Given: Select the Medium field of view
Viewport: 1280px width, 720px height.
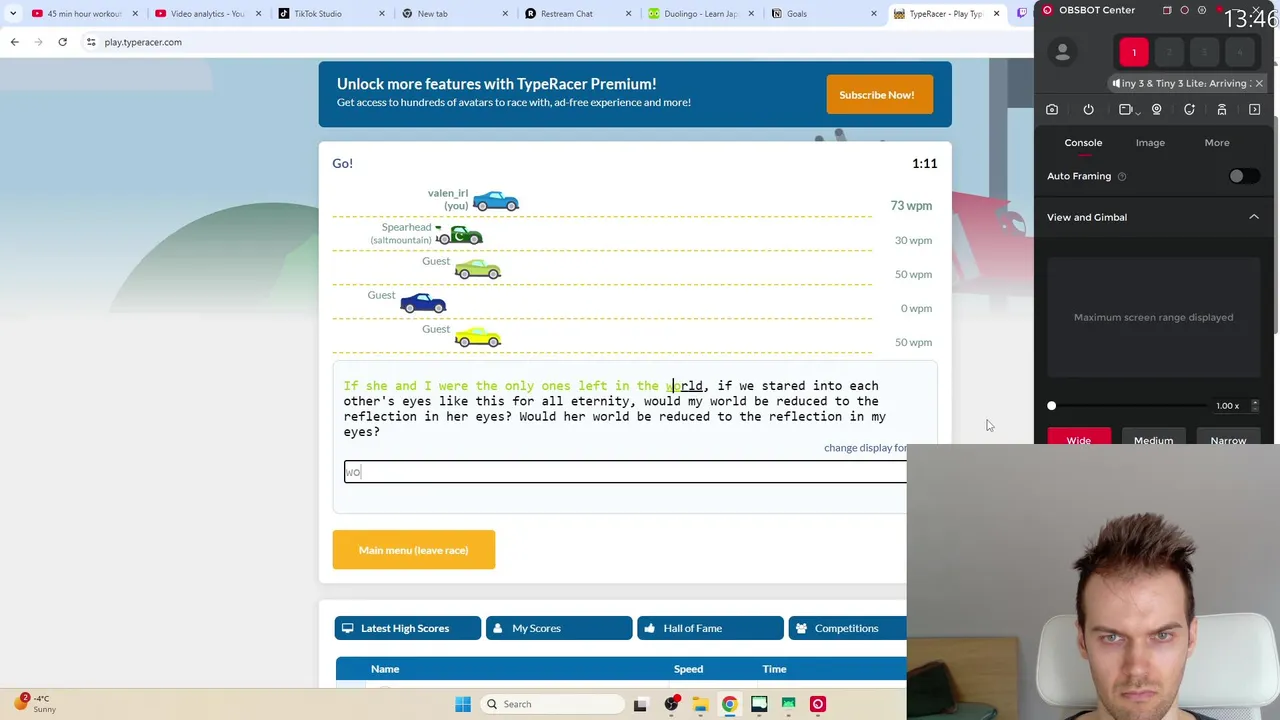Looking at the screenshot, I should coord(1153,438).
